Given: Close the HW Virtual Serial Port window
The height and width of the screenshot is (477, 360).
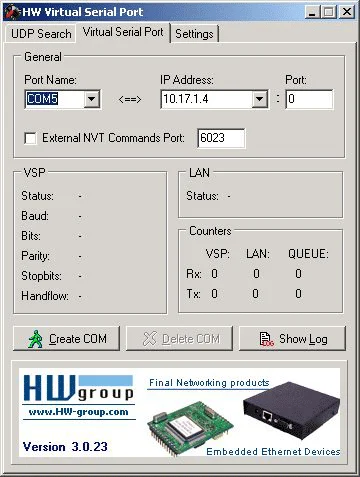Looking at the screenshot, I should pyautogui.click(x=347, y=13).
